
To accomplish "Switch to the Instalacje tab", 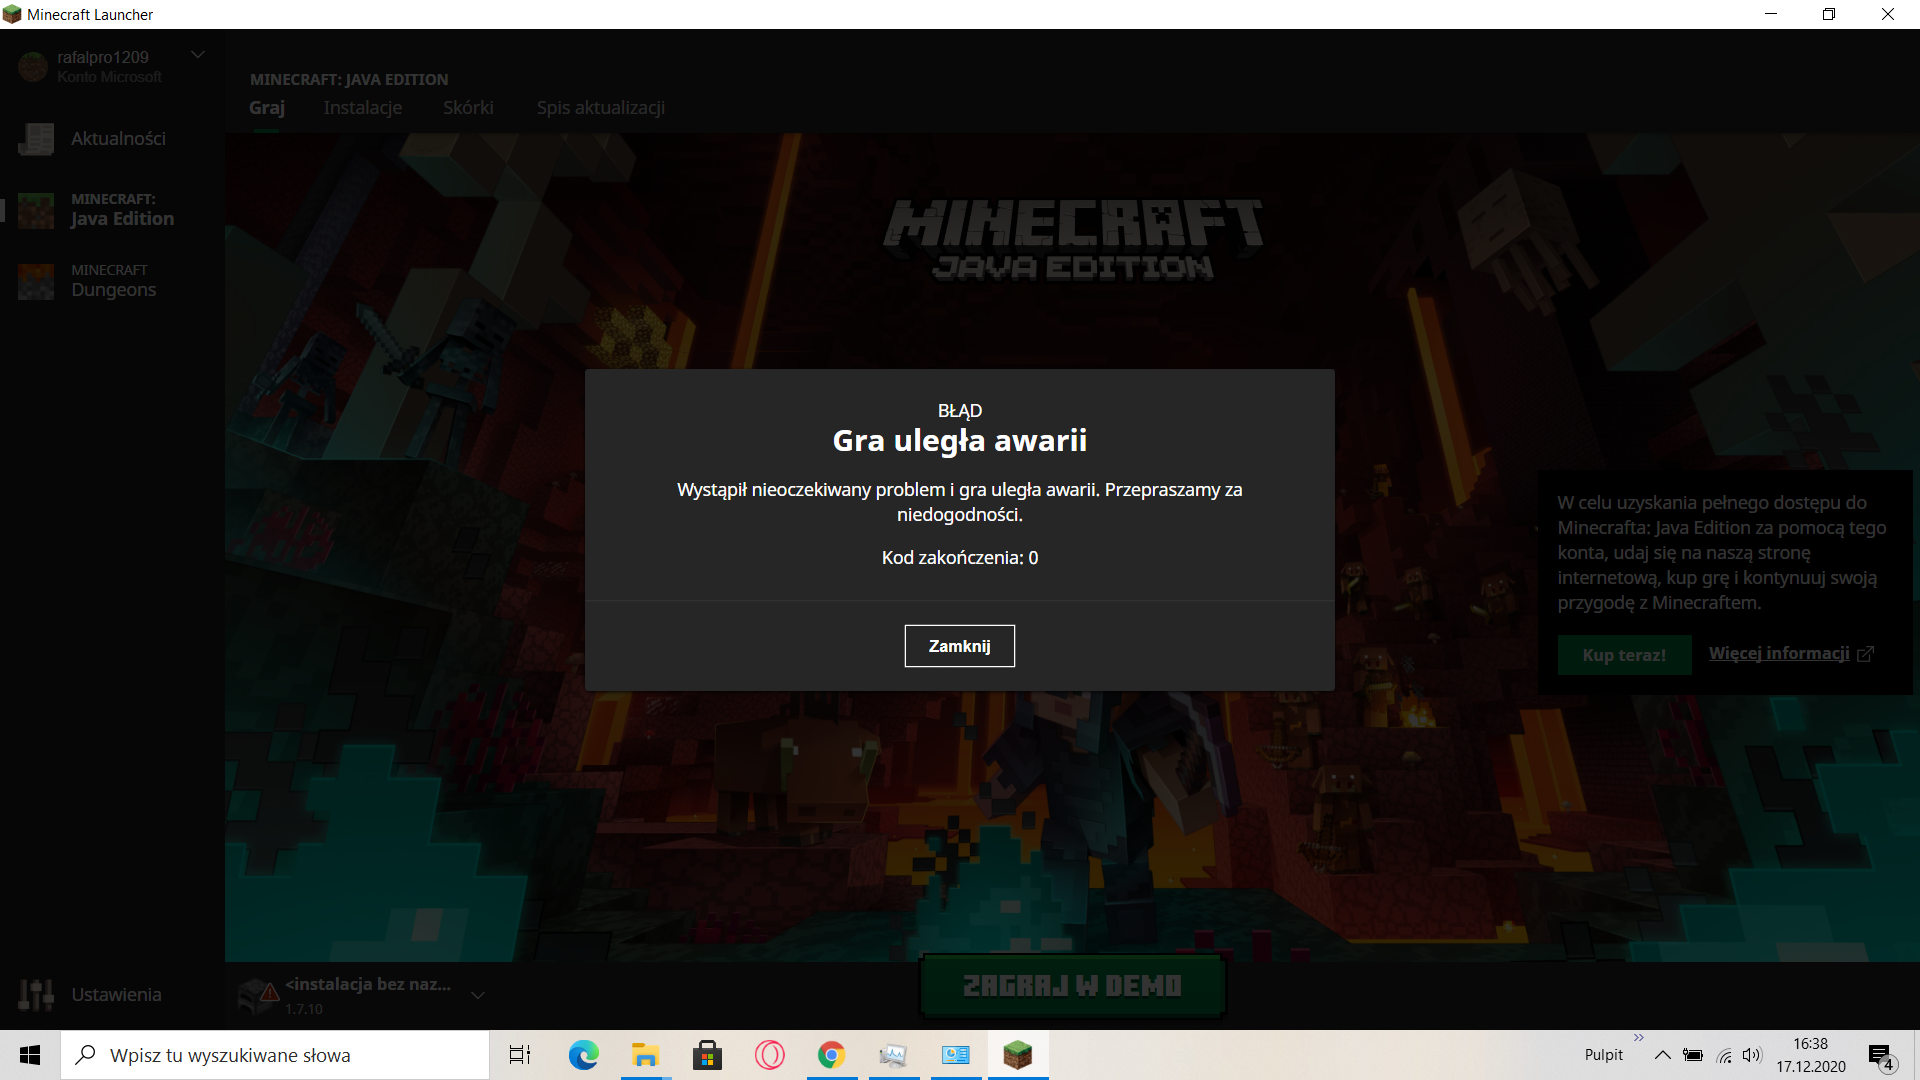I will tap(362, 108).
